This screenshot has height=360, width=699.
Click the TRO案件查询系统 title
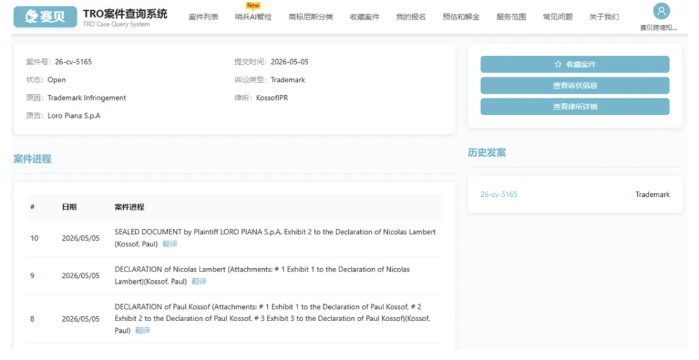point(125,14)
